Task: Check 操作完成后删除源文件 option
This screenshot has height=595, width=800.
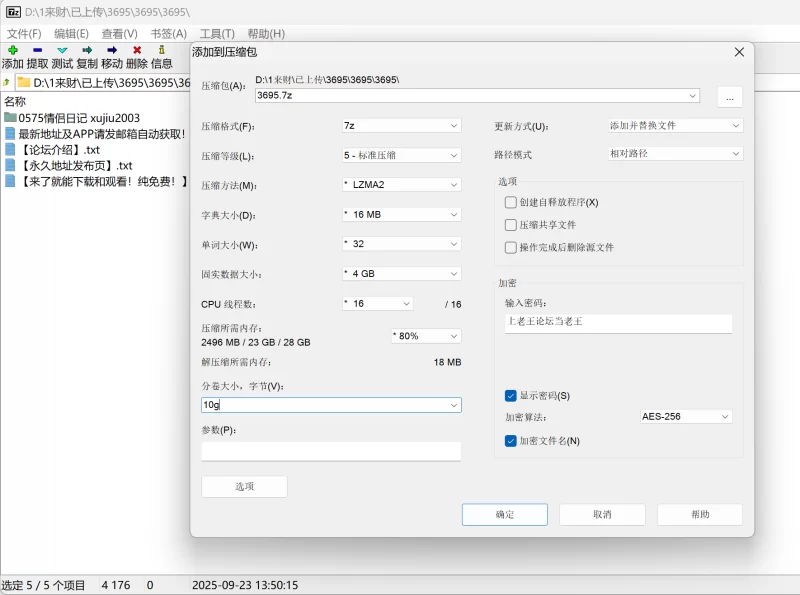Action: click(511, 247)
